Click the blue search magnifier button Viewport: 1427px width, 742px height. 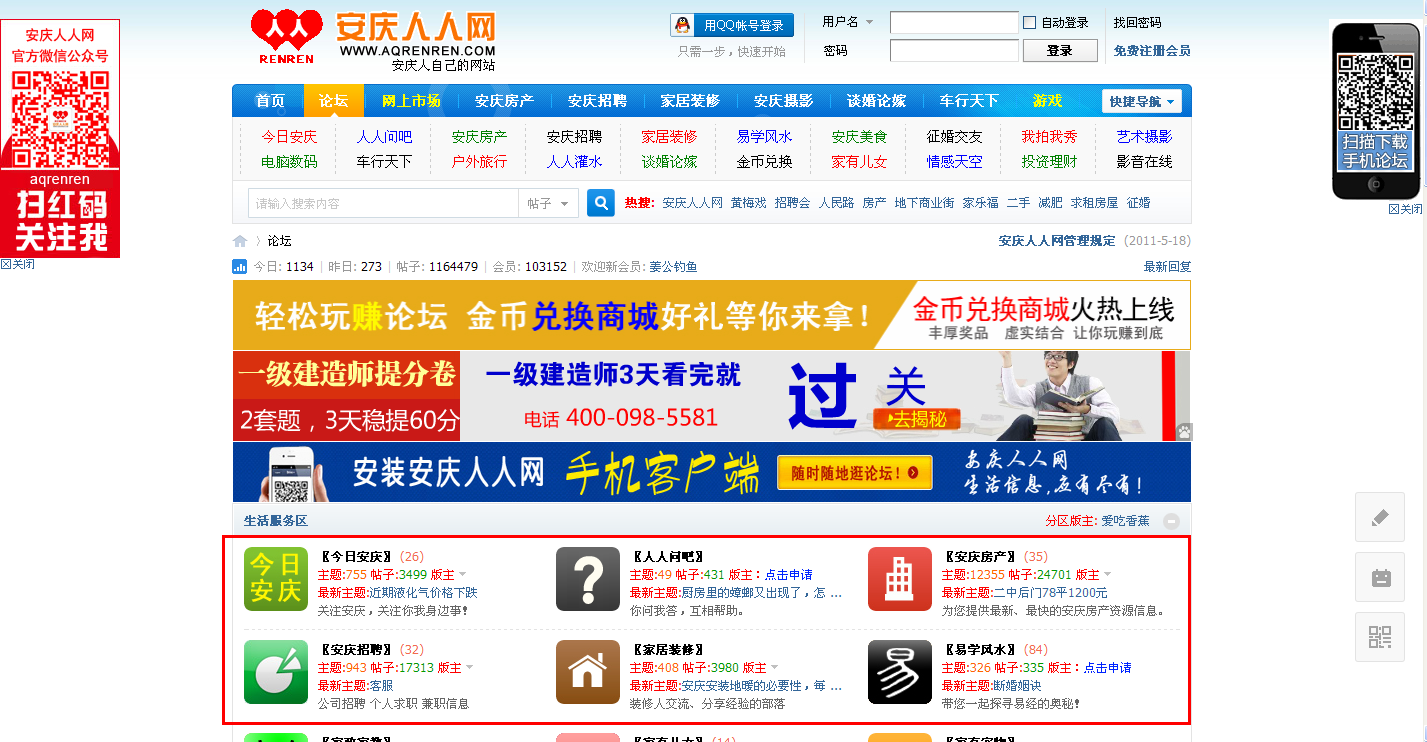click(x=601, y=203)
